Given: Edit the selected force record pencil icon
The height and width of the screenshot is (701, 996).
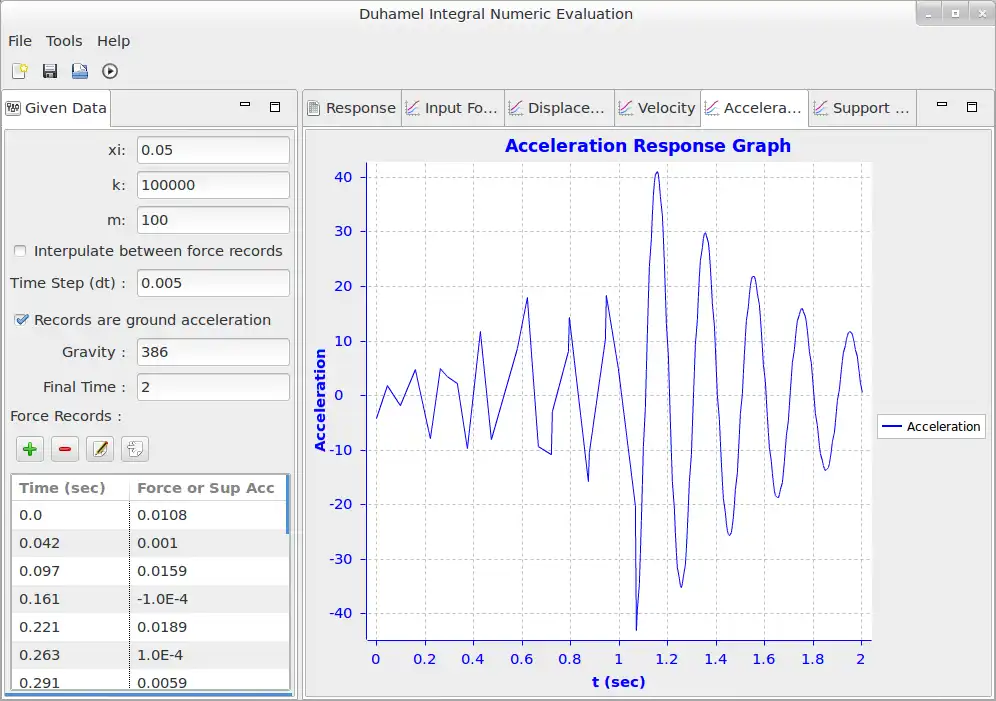Looking at the screenshot, I should tap(99, 449).
